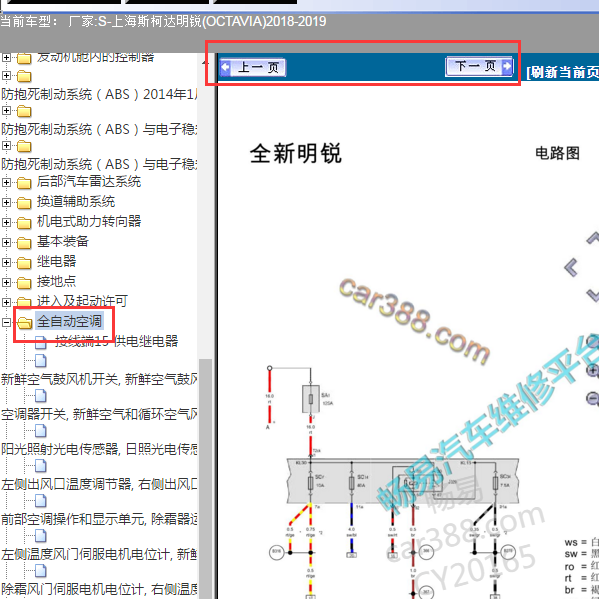
Task: Click the document icon for 新鲜空气鼓风机开关
Action: pos(40,361)
